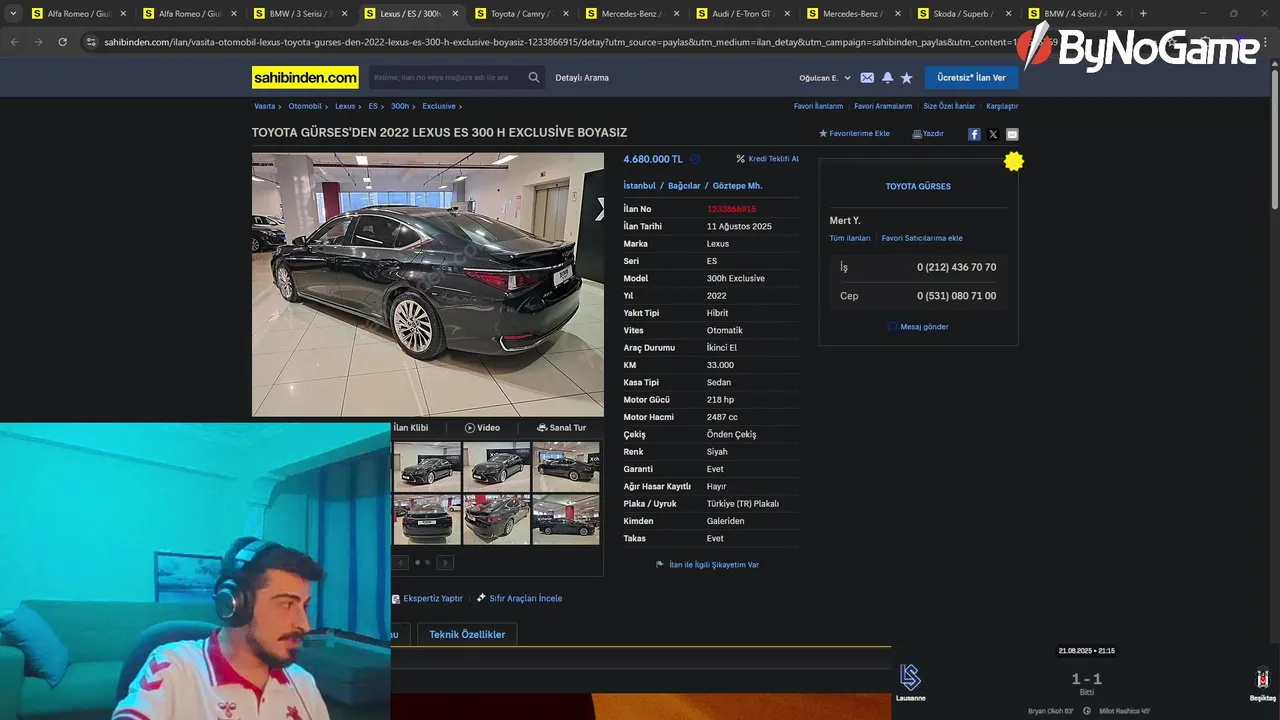This screenshot has width=1280, height=720.
Task: Click thumbnail gallery next page arrow
Action: pos(445,563)
